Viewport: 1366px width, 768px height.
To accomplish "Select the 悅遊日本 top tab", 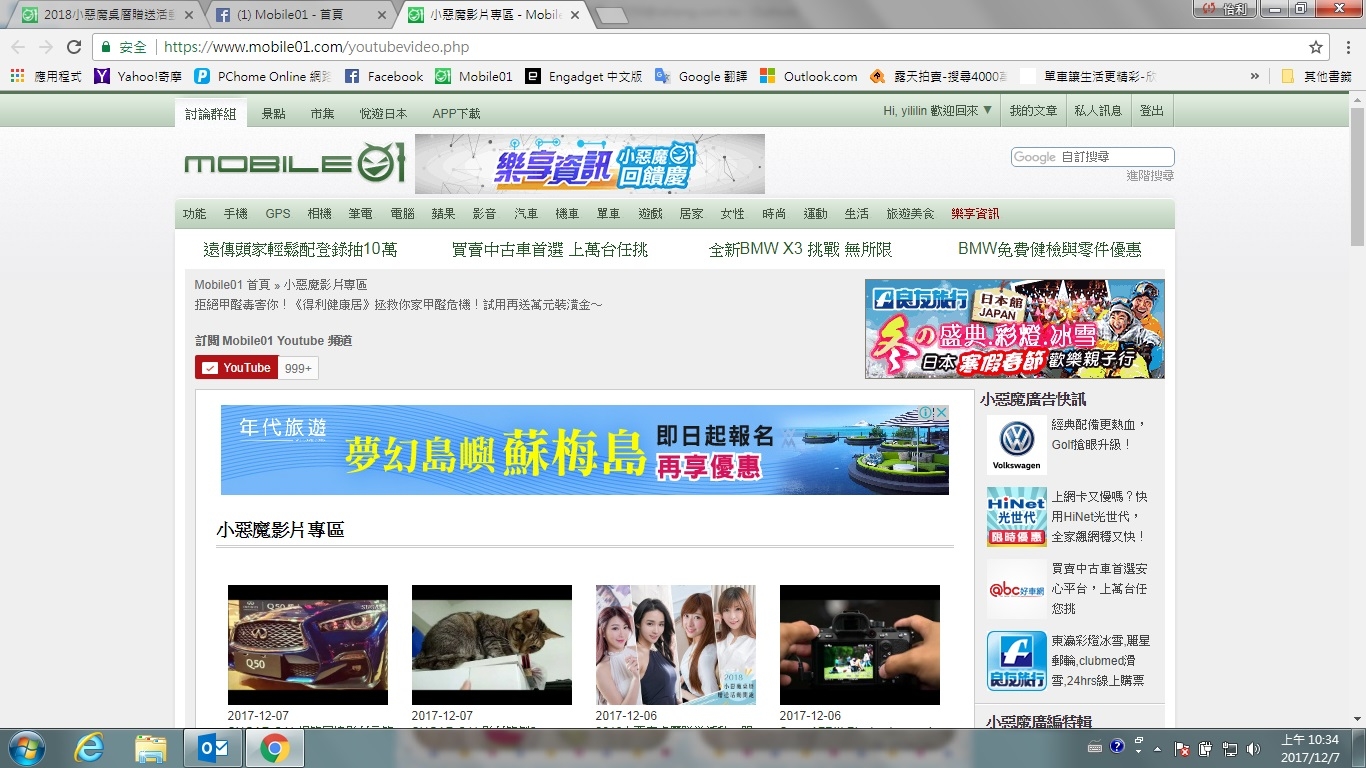I will click(384, 113).
